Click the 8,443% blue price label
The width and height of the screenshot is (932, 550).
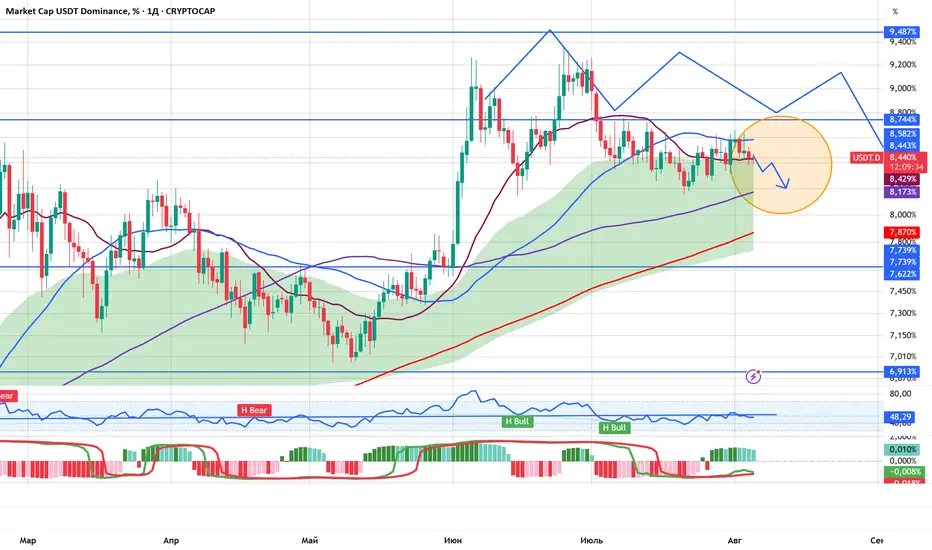pos(902,146)
